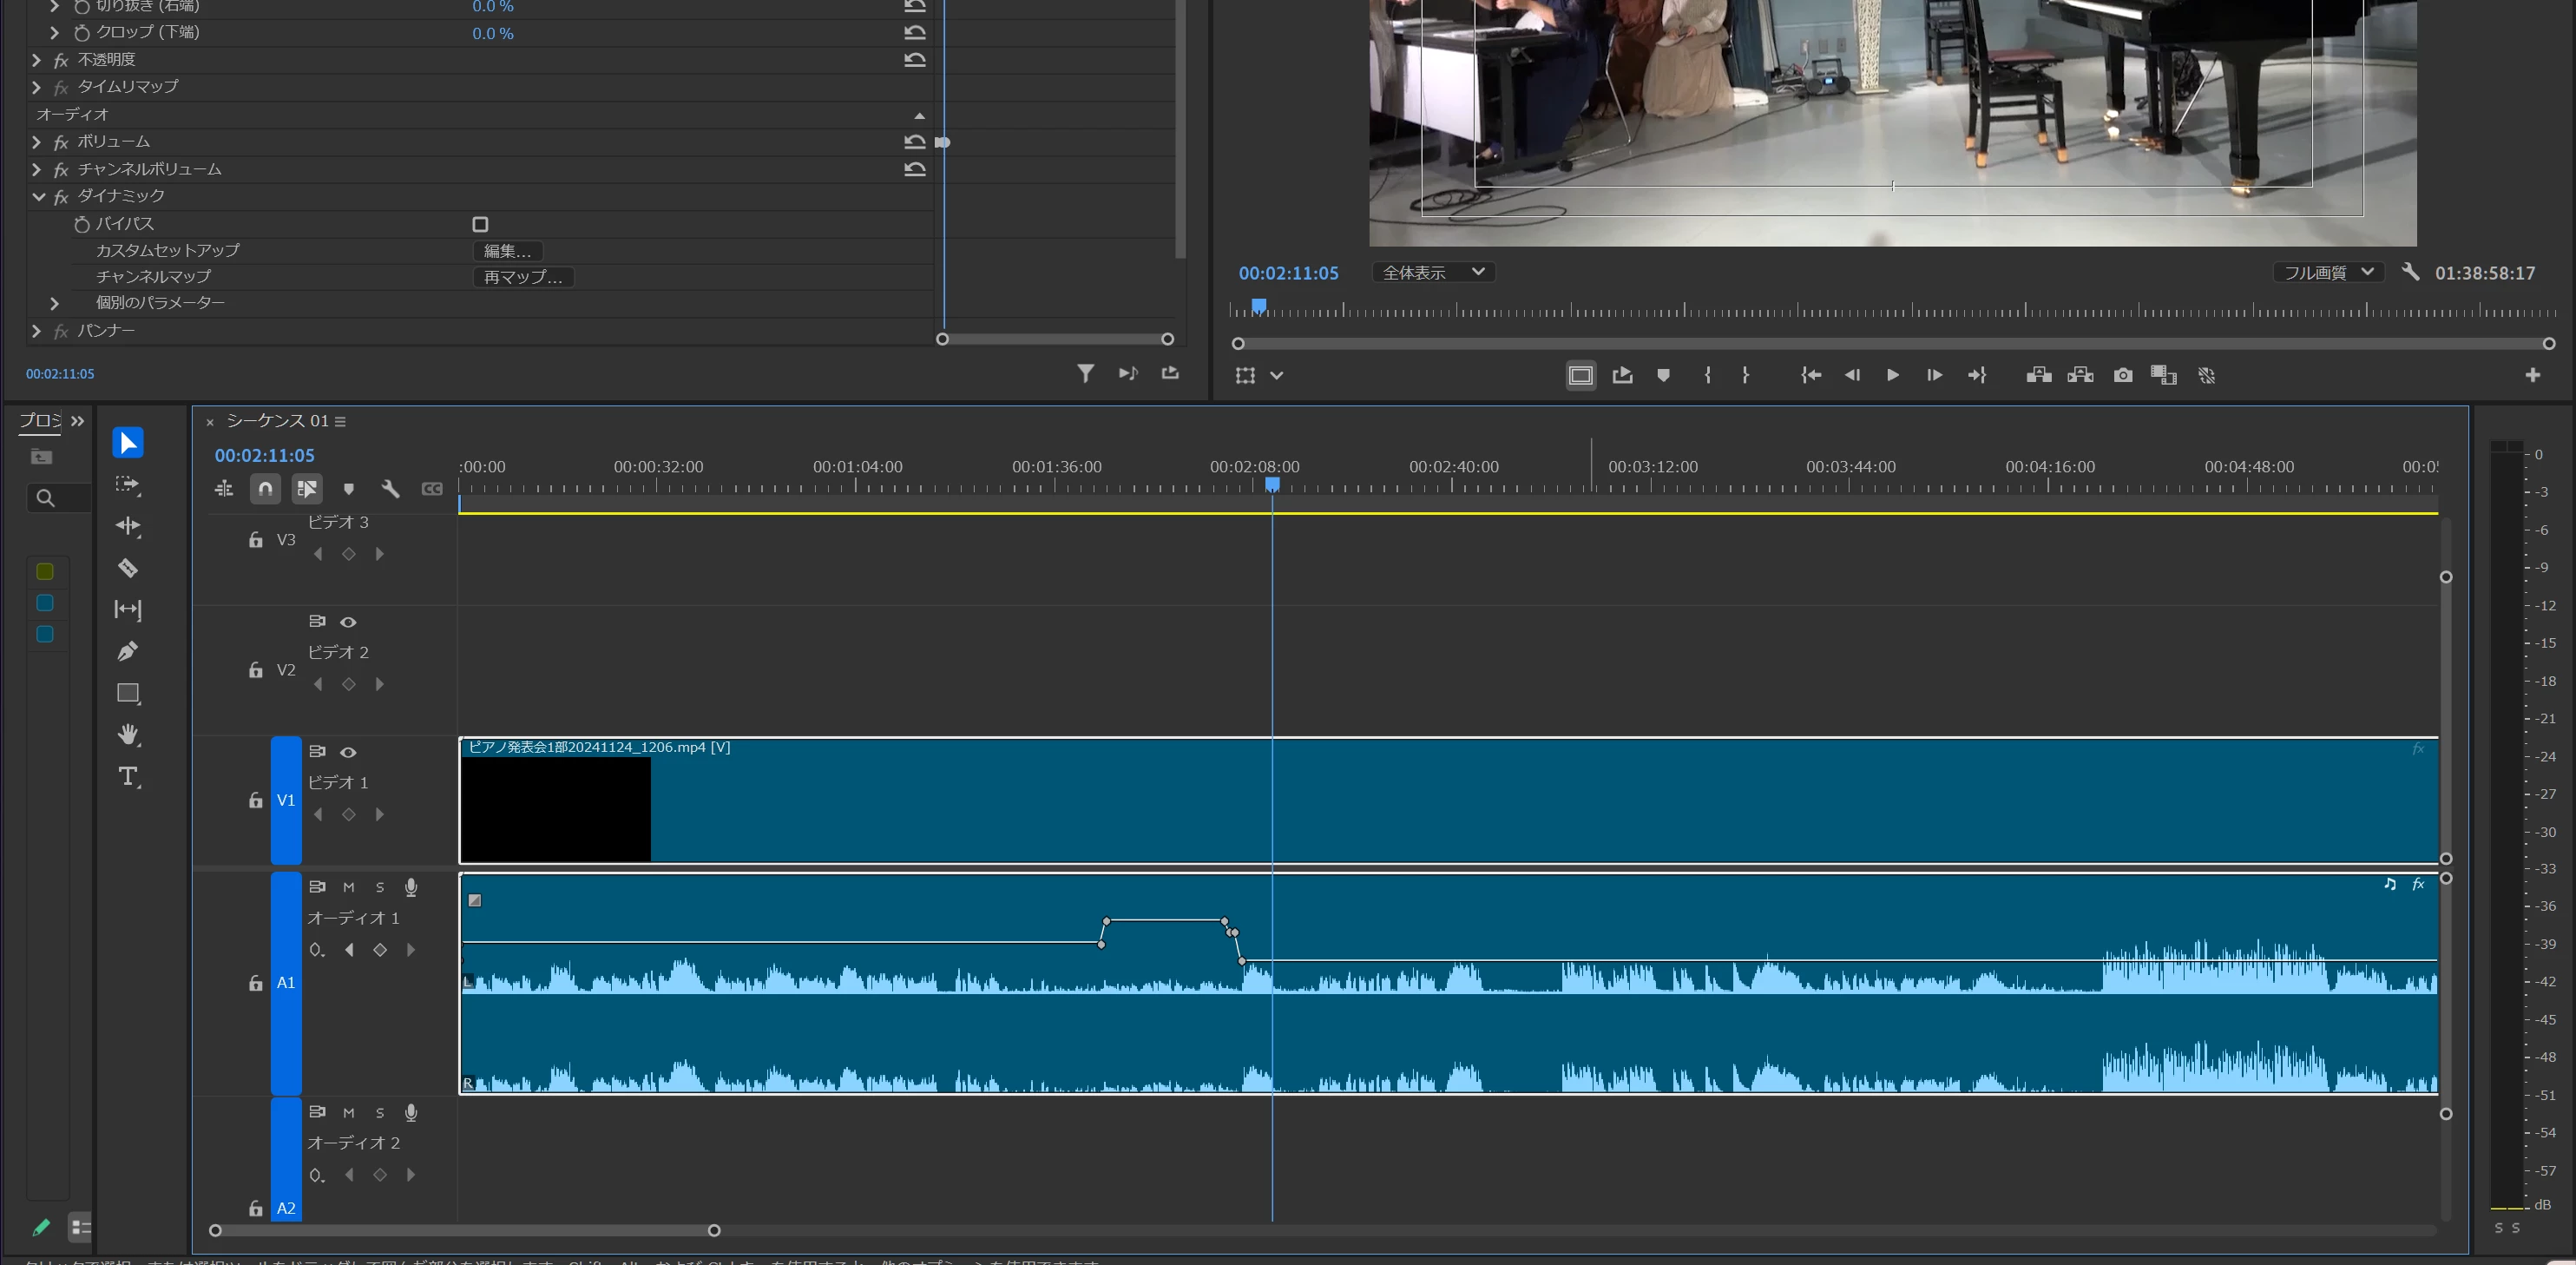Enable the Bypass checkbox under Dynamics
Screen dimensions: 2576x1265
(x=480, y=224)
